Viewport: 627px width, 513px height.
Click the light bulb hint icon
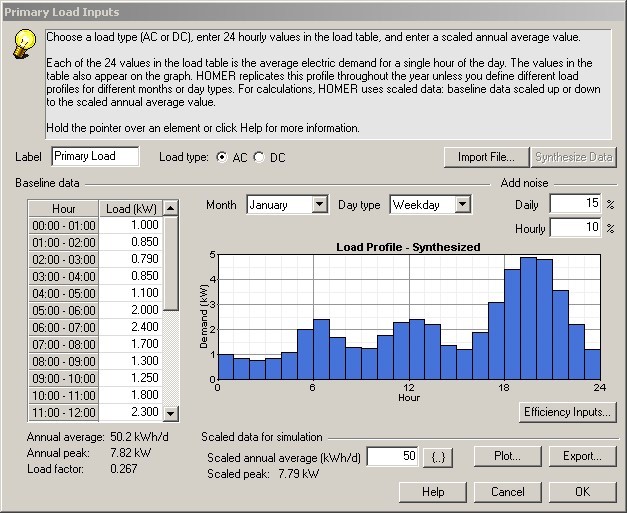click(24, 44)
